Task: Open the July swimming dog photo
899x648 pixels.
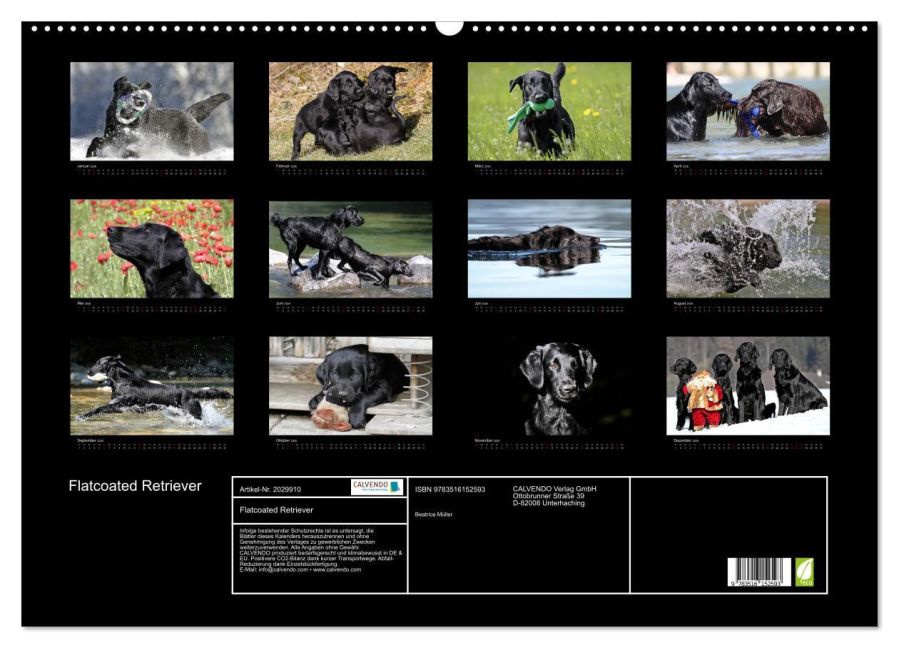Action: (549, 248)
